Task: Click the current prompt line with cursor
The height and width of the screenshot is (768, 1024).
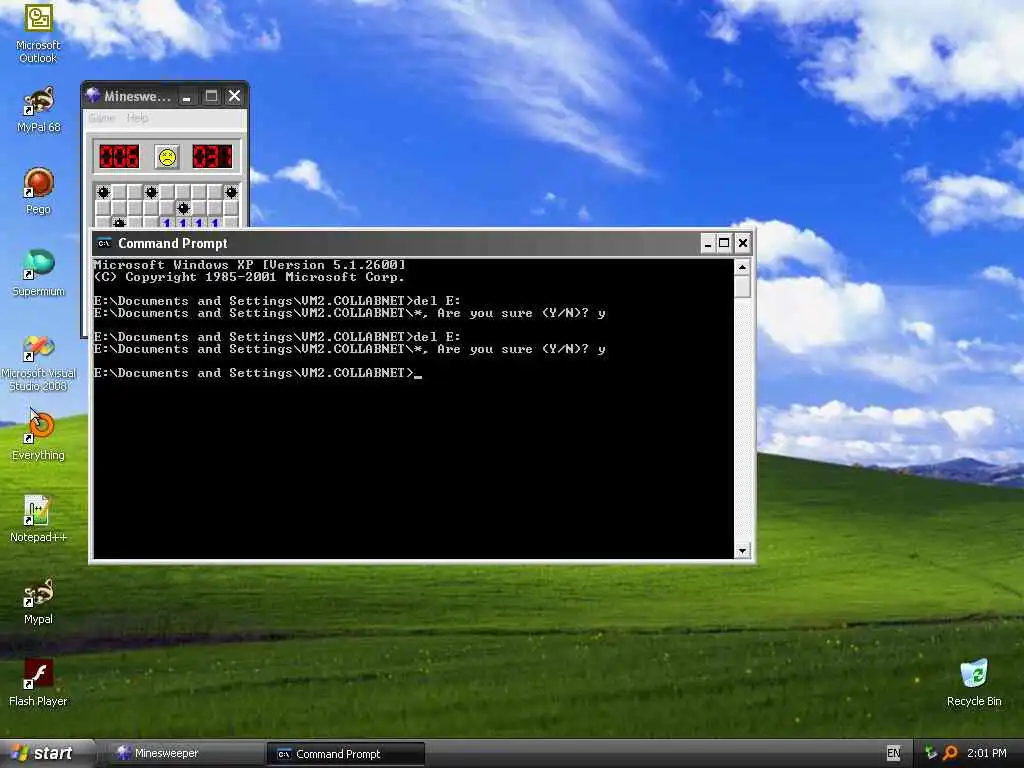Action: tap(257, 373)
